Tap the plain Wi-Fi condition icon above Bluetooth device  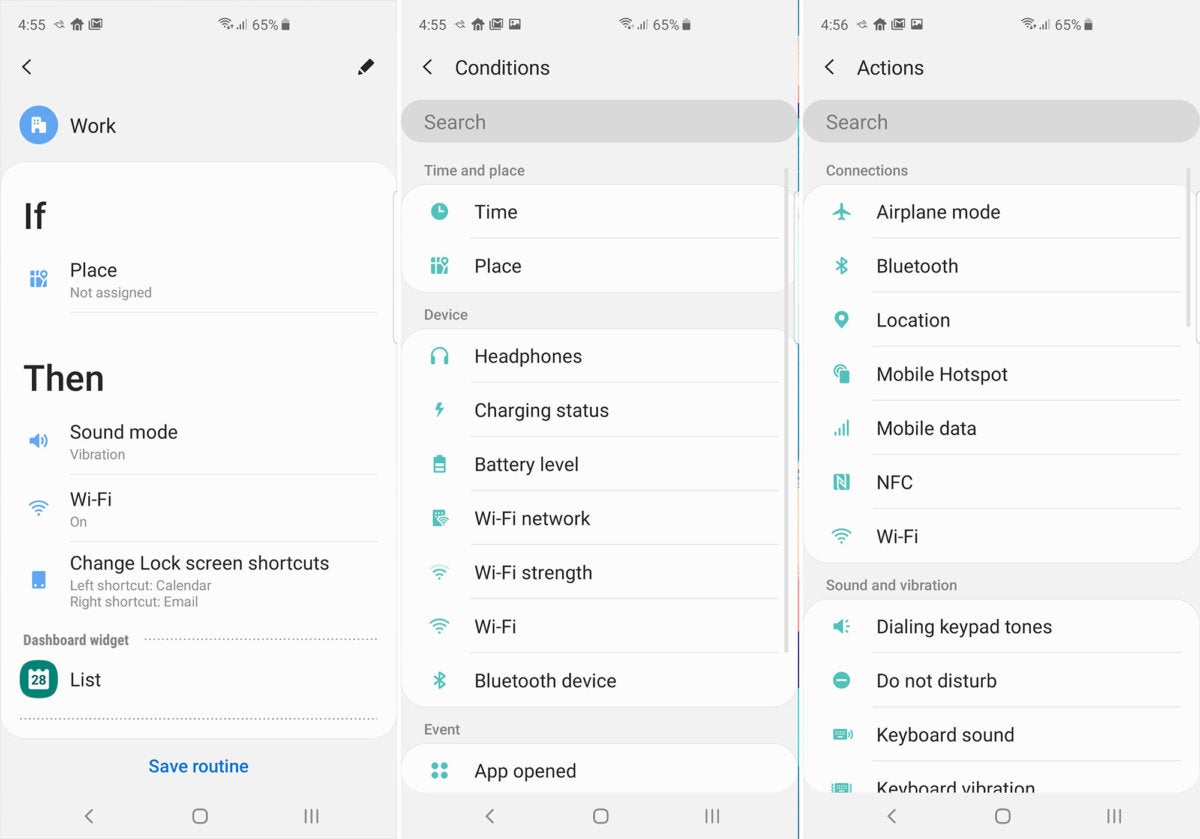pyautogui.click(x=439, y=626)
